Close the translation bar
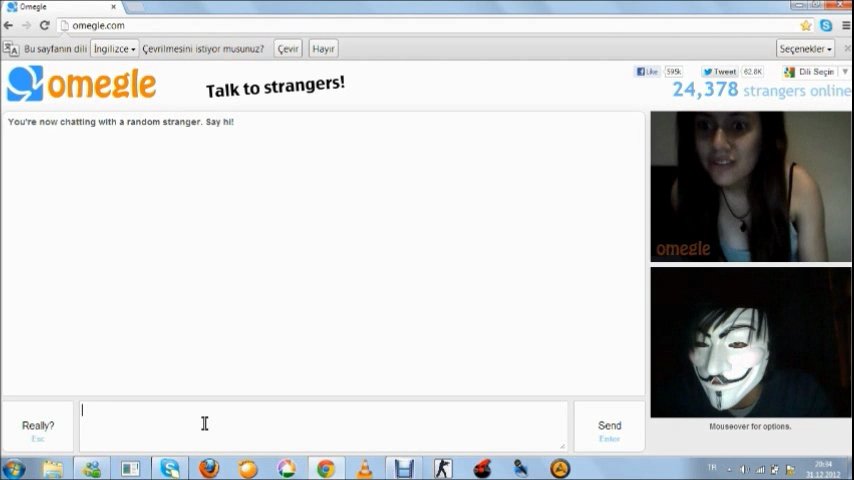The height and width of the screenshot is (480, 854). (847, 48)
